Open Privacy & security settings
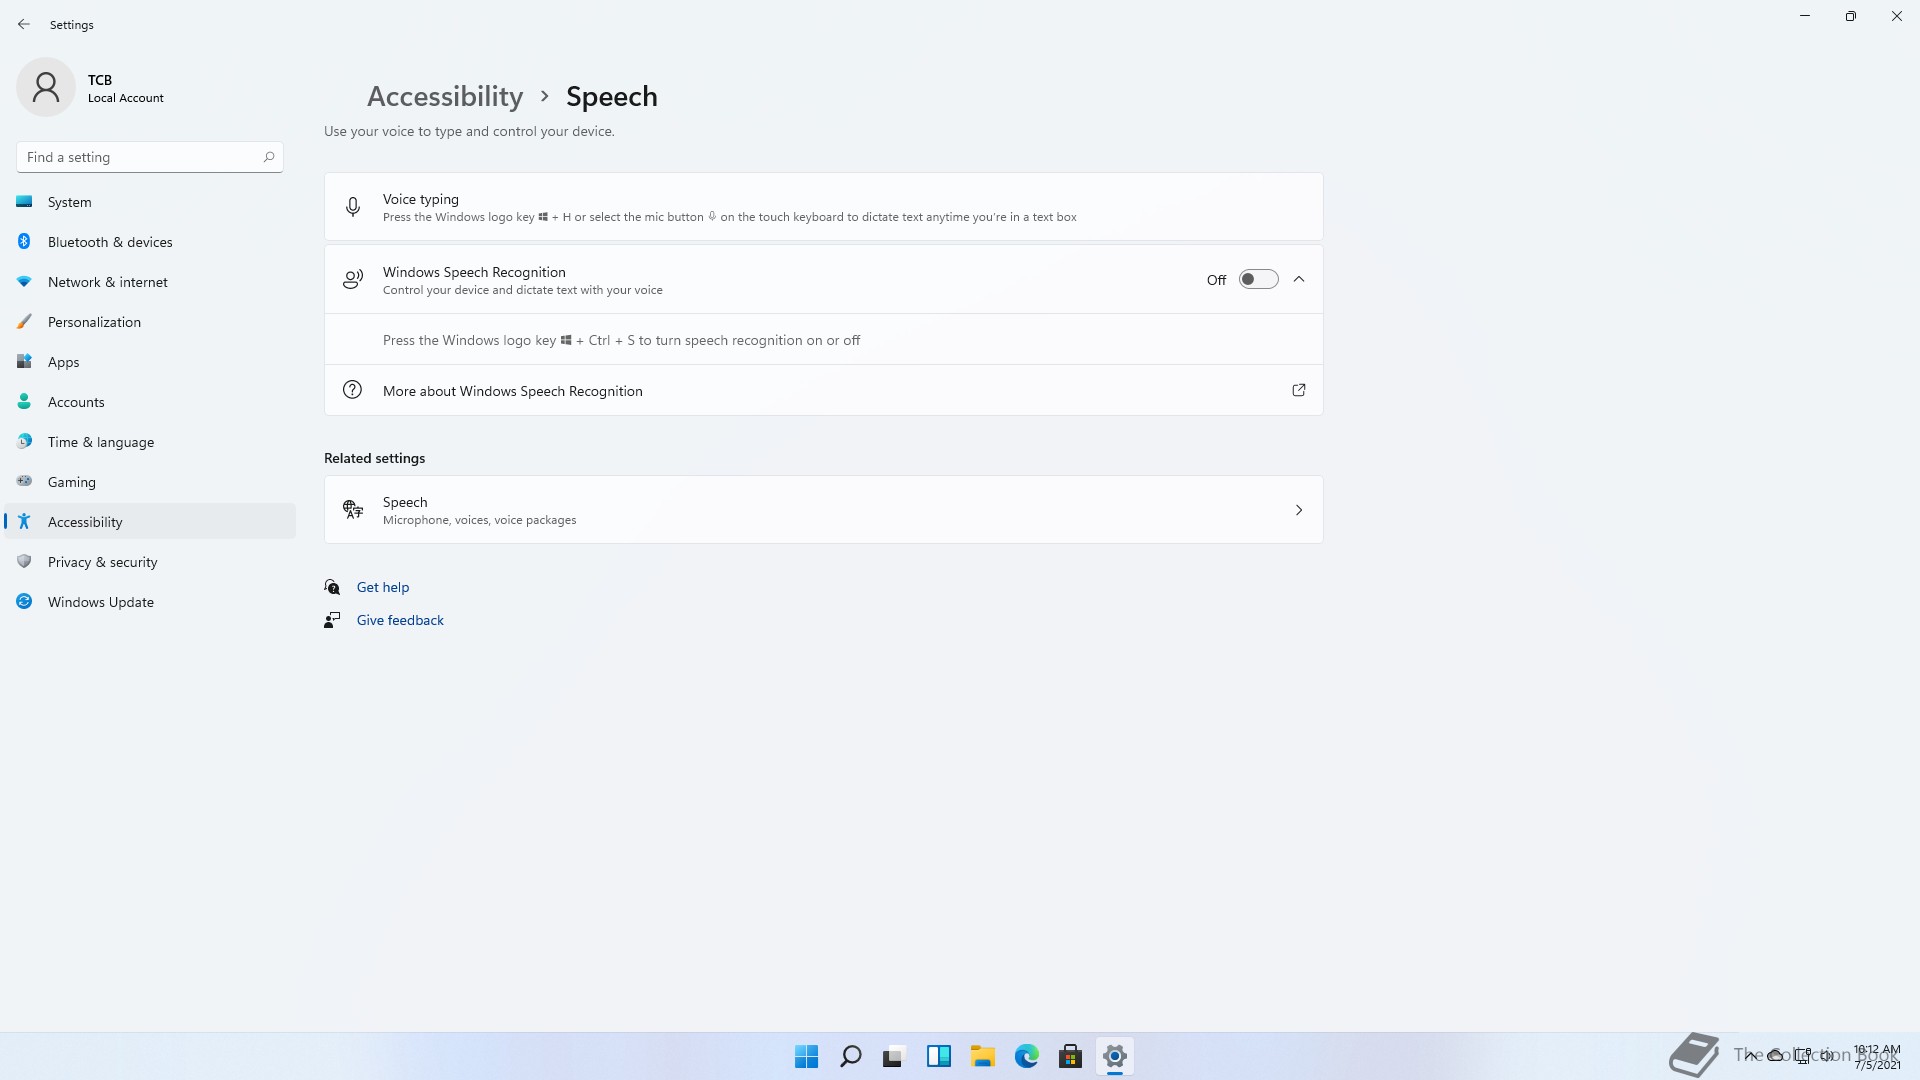Screen dimensions: 1920x1080 point(150,562)
